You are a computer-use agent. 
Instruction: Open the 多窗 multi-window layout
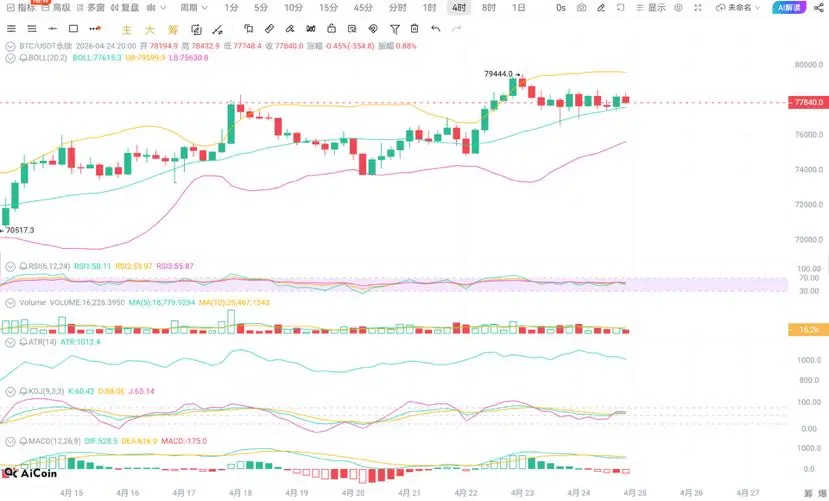pos(91,8)
